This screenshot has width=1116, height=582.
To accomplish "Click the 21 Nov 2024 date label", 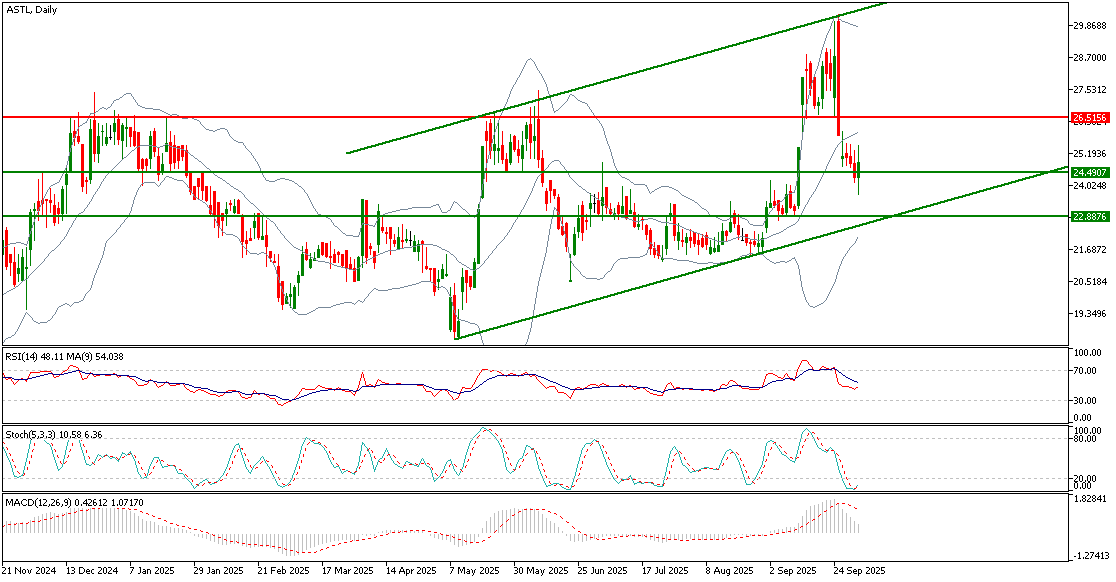I will click(x=27, y=571).
